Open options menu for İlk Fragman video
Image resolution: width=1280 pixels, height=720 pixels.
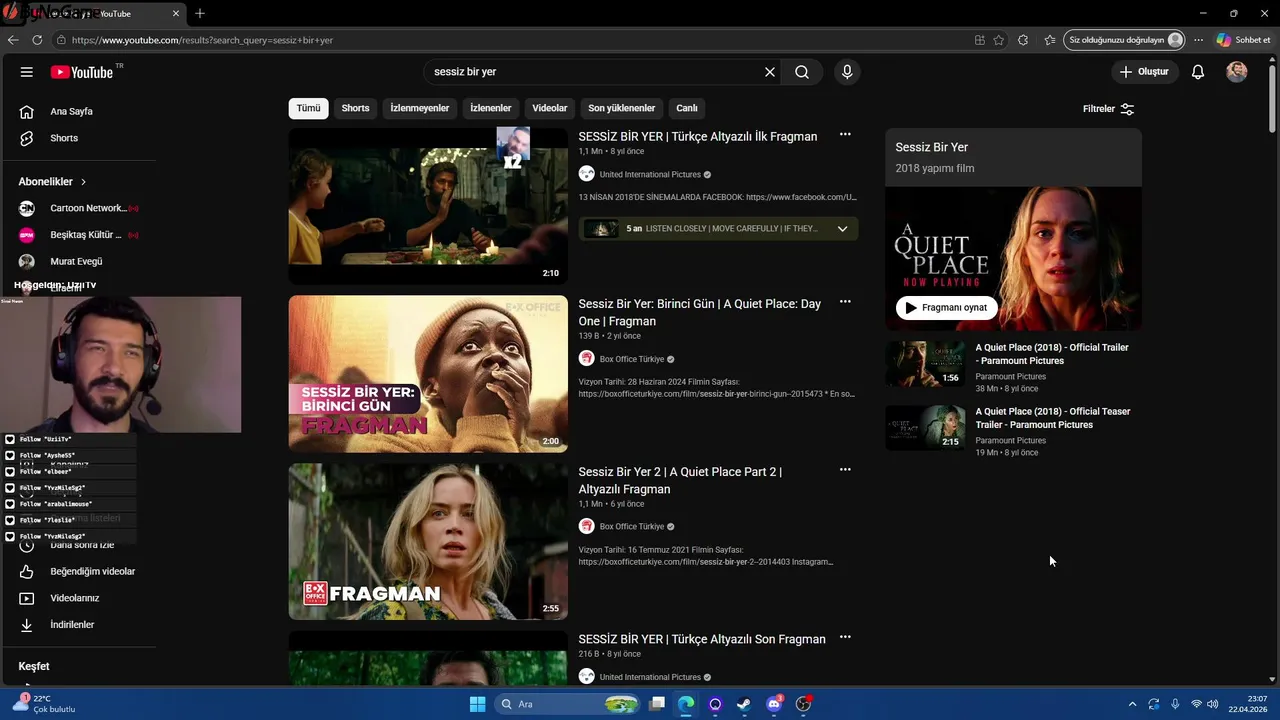[845, 134]
